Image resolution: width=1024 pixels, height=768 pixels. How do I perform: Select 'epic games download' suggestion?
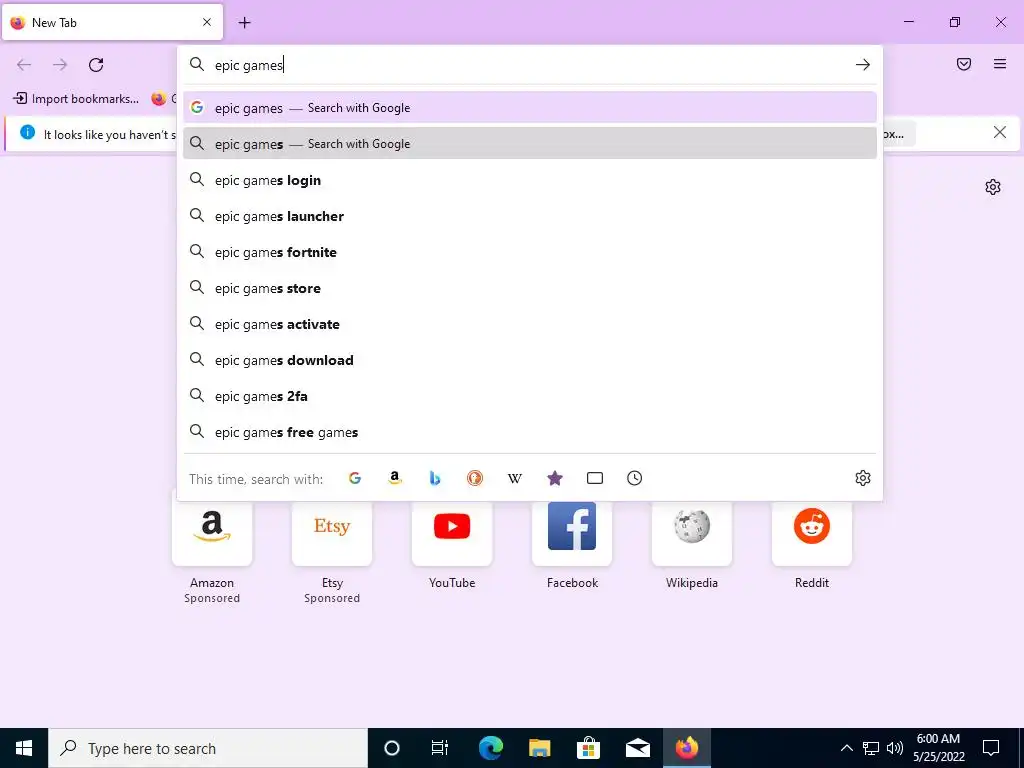530,360
